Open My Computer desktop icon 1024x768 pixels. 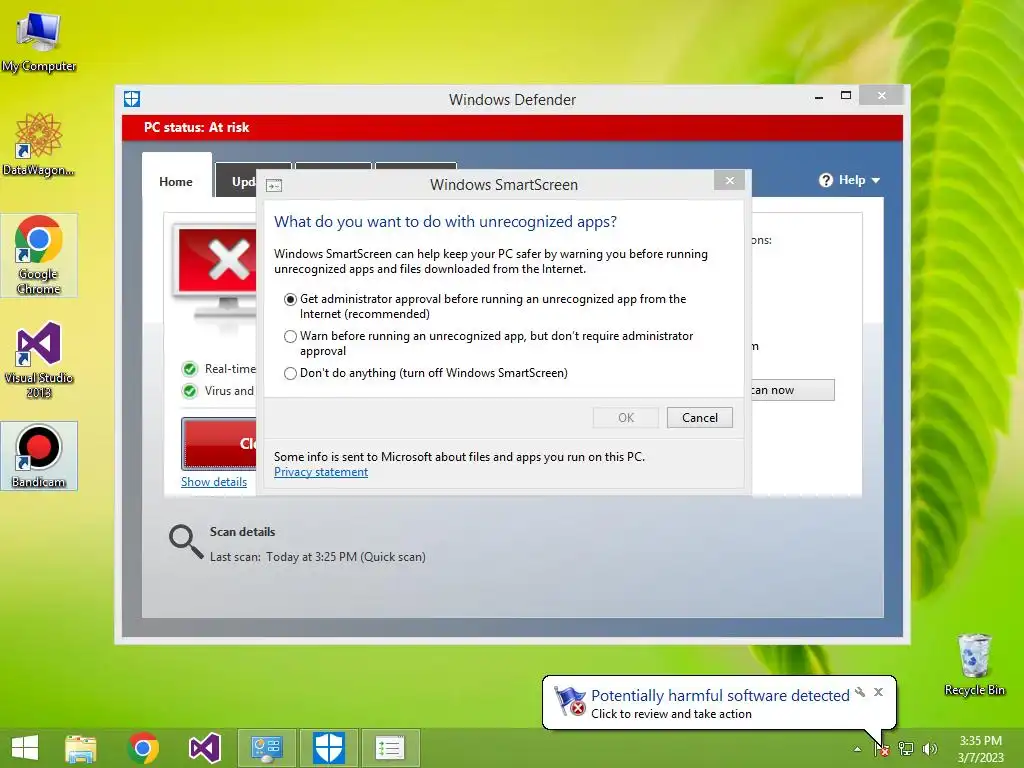pos(39,40)
